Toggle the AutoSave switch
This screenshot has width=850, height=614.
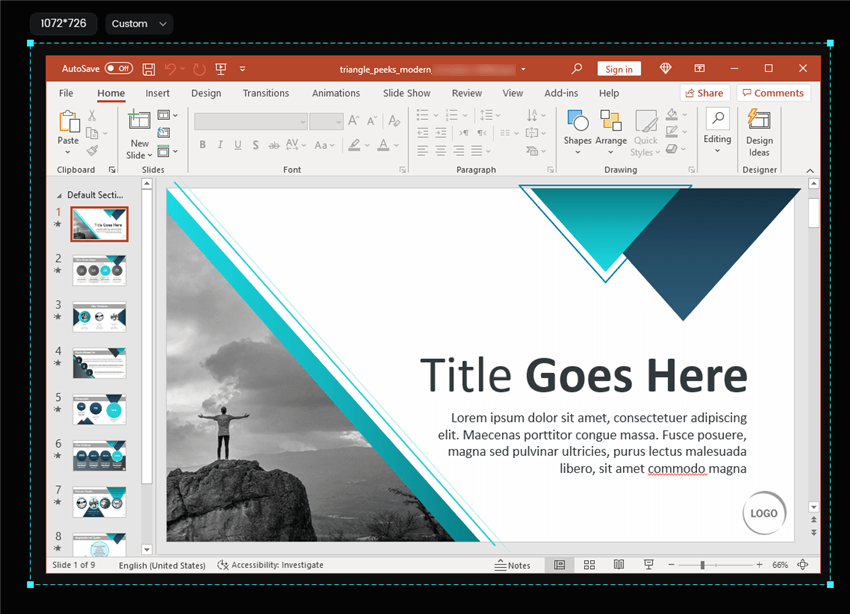119,69
